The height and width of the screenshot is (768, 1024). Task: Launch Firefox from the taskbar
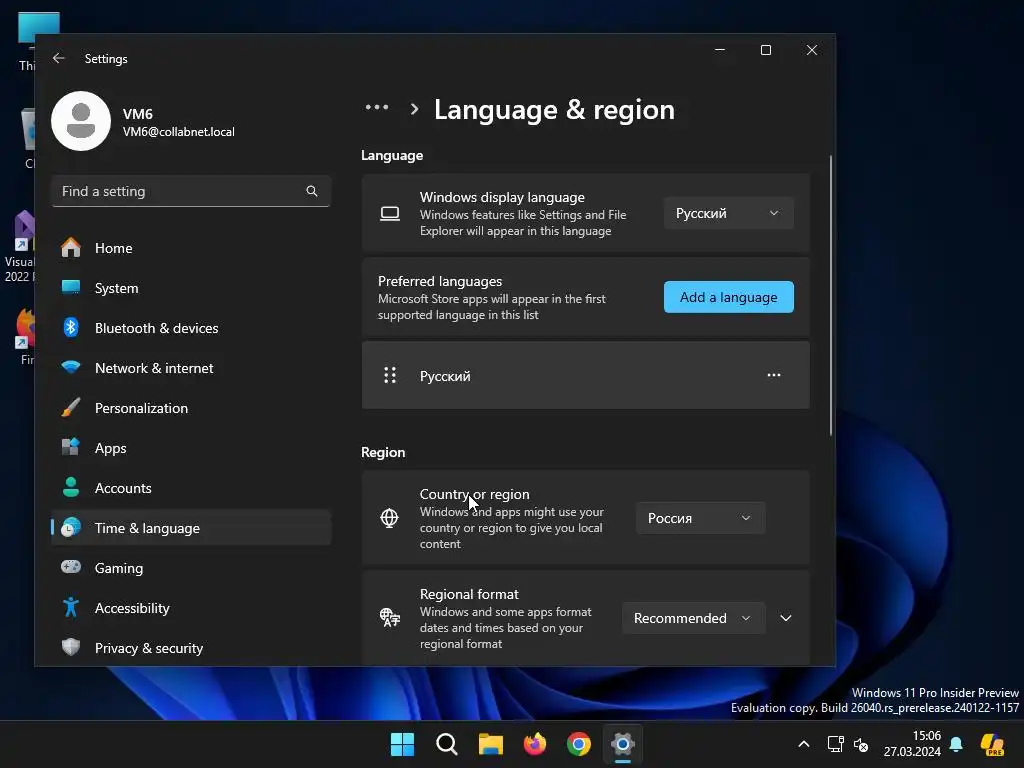tap(535, 744)
